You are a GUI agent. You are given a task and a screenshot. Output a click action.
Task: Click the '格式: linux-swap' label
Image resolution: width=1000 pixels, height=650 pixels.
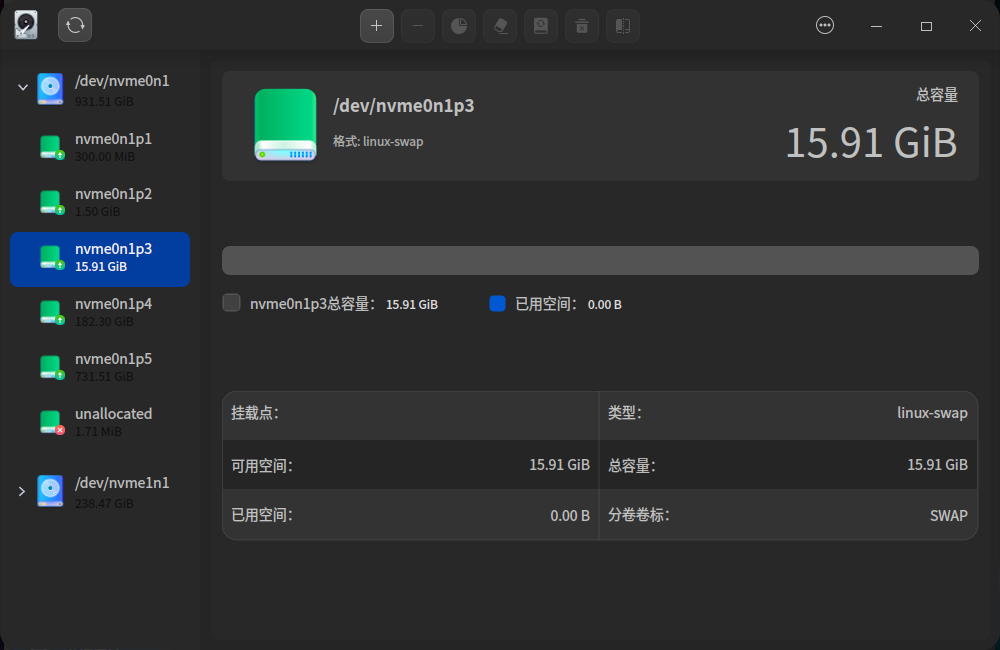[x=378, y=142]
